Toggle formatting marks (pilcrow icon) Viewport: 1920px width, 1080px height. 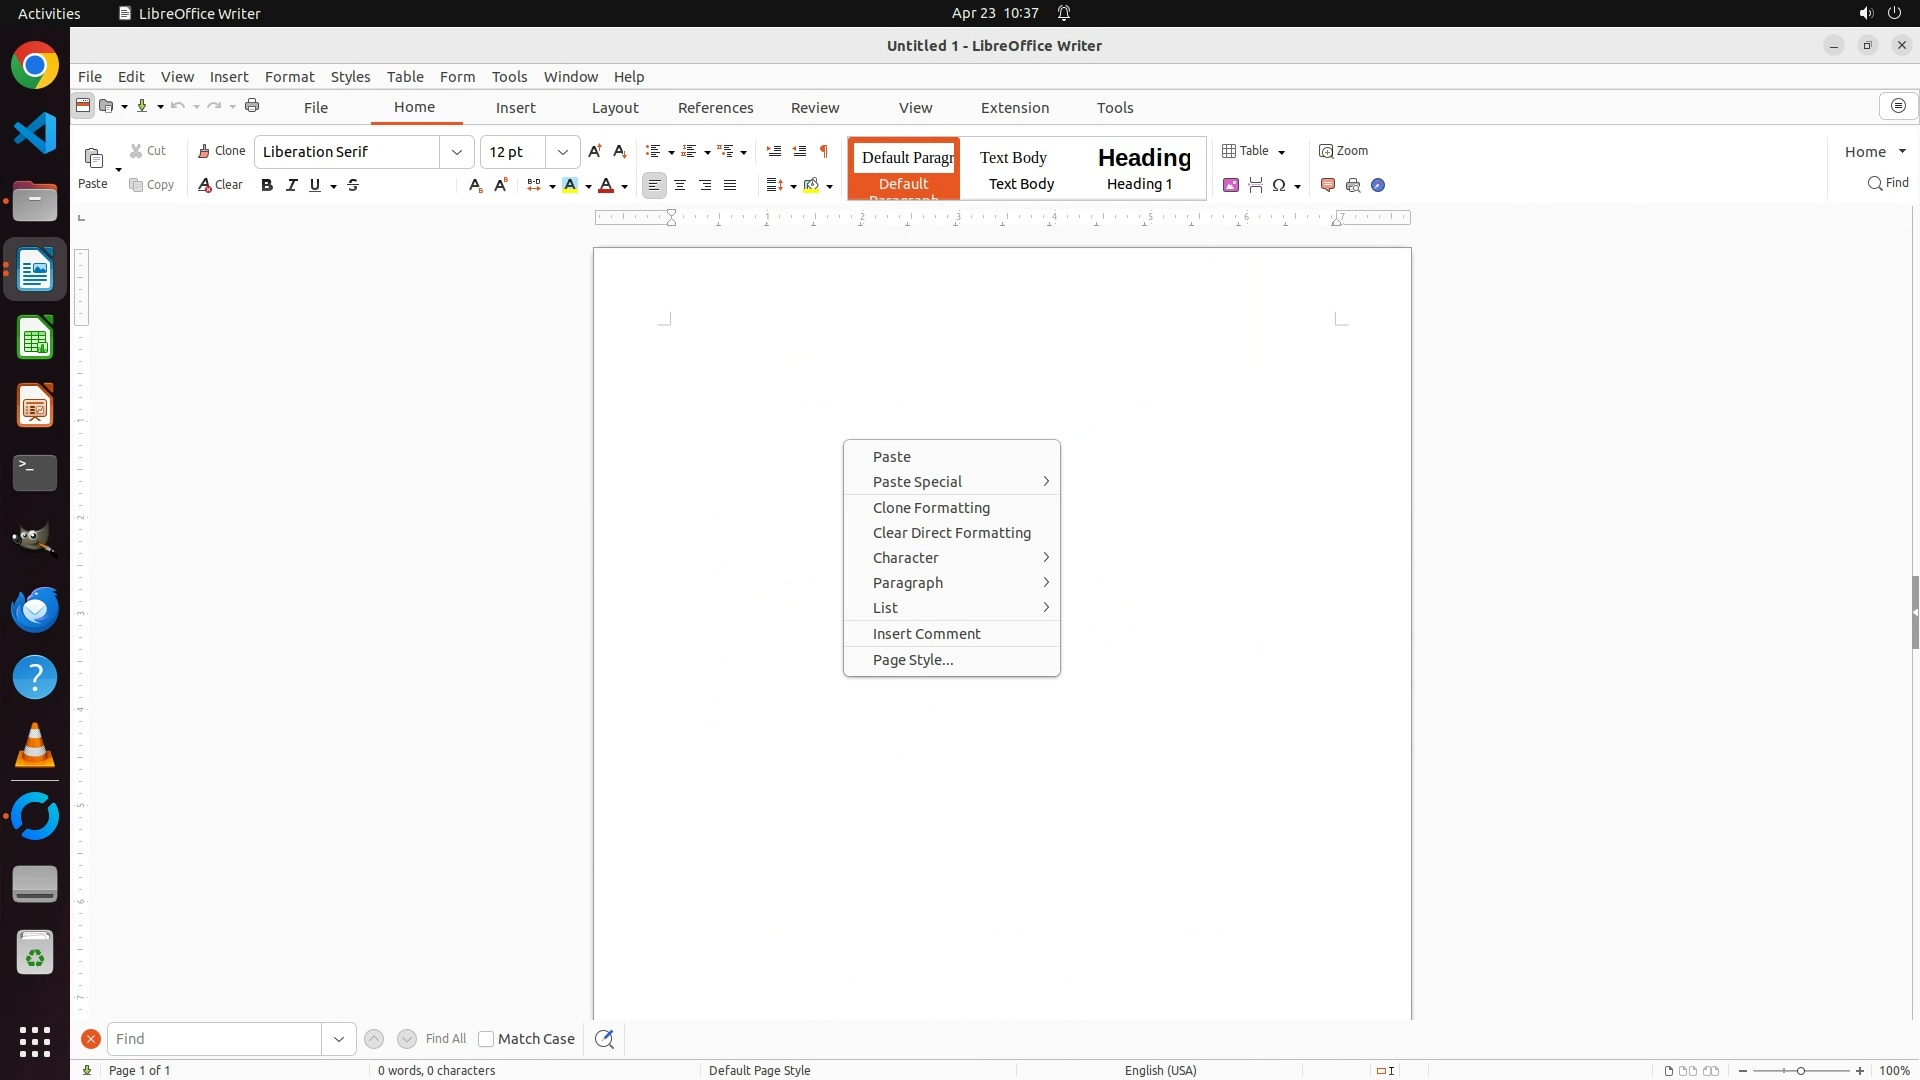[x=824, y=151]
